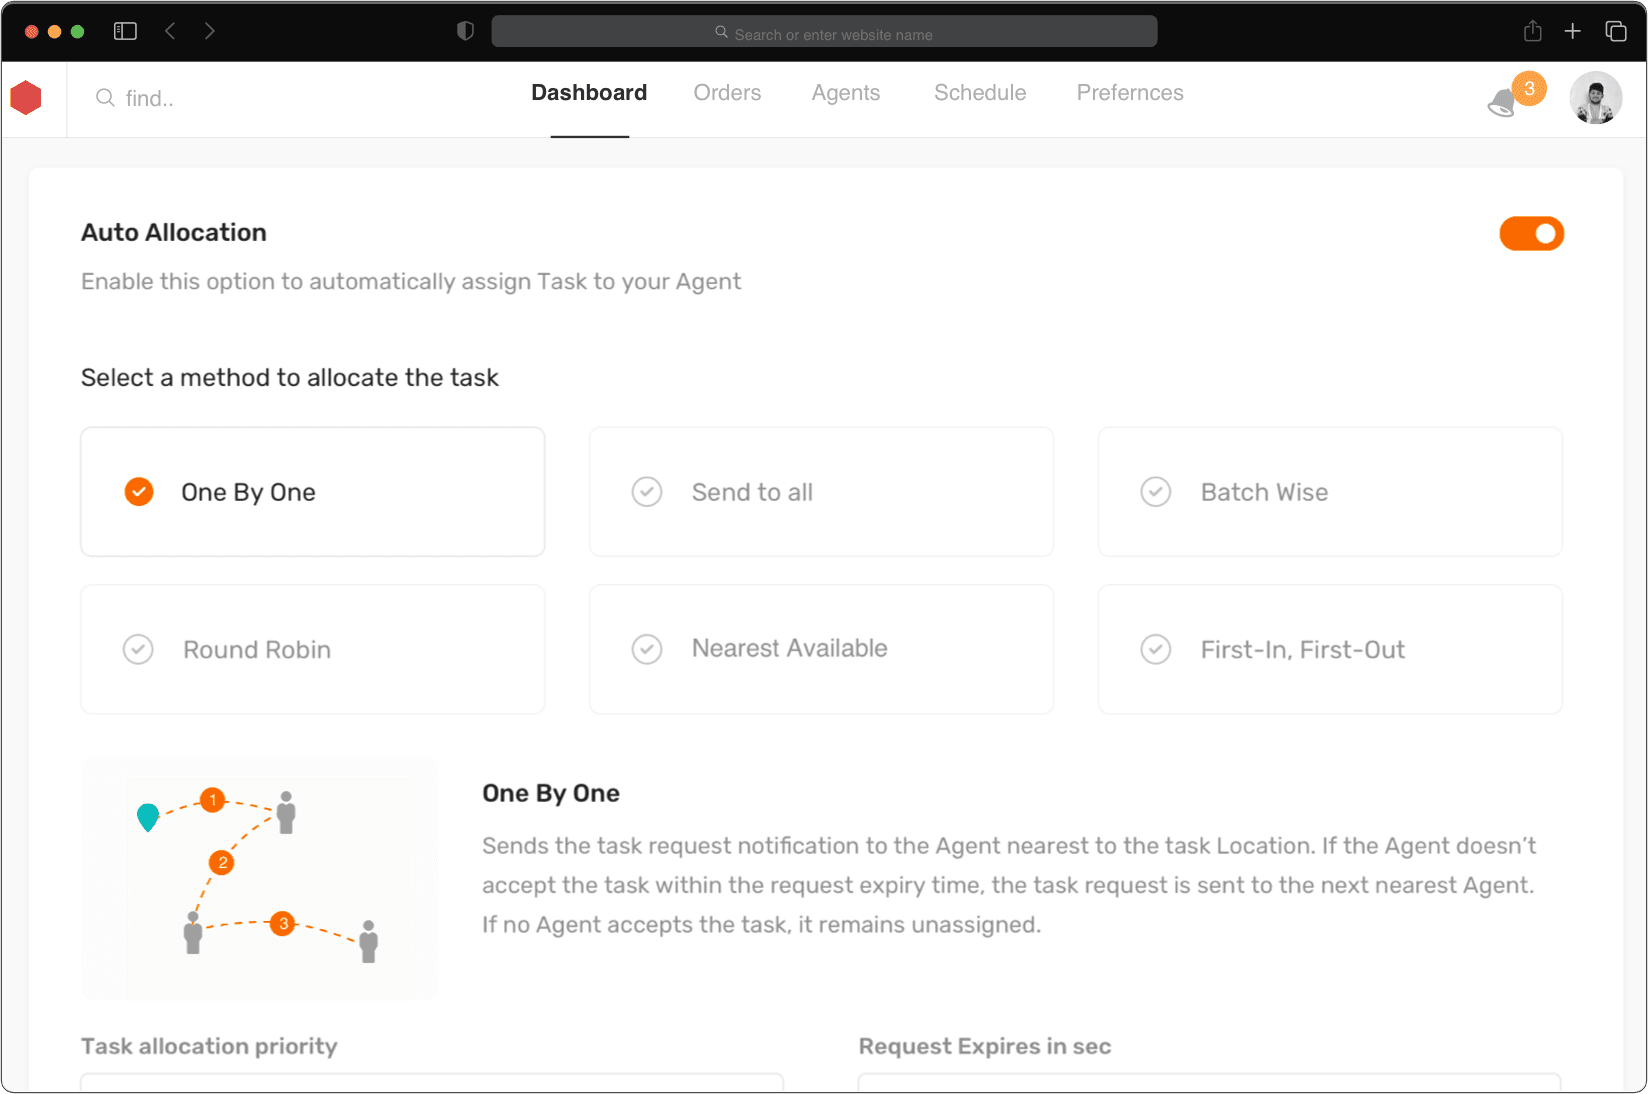Viewport: 1648px width, 1094px height.
Task: Go back with the browser back arrow
Action: (171, 31)
